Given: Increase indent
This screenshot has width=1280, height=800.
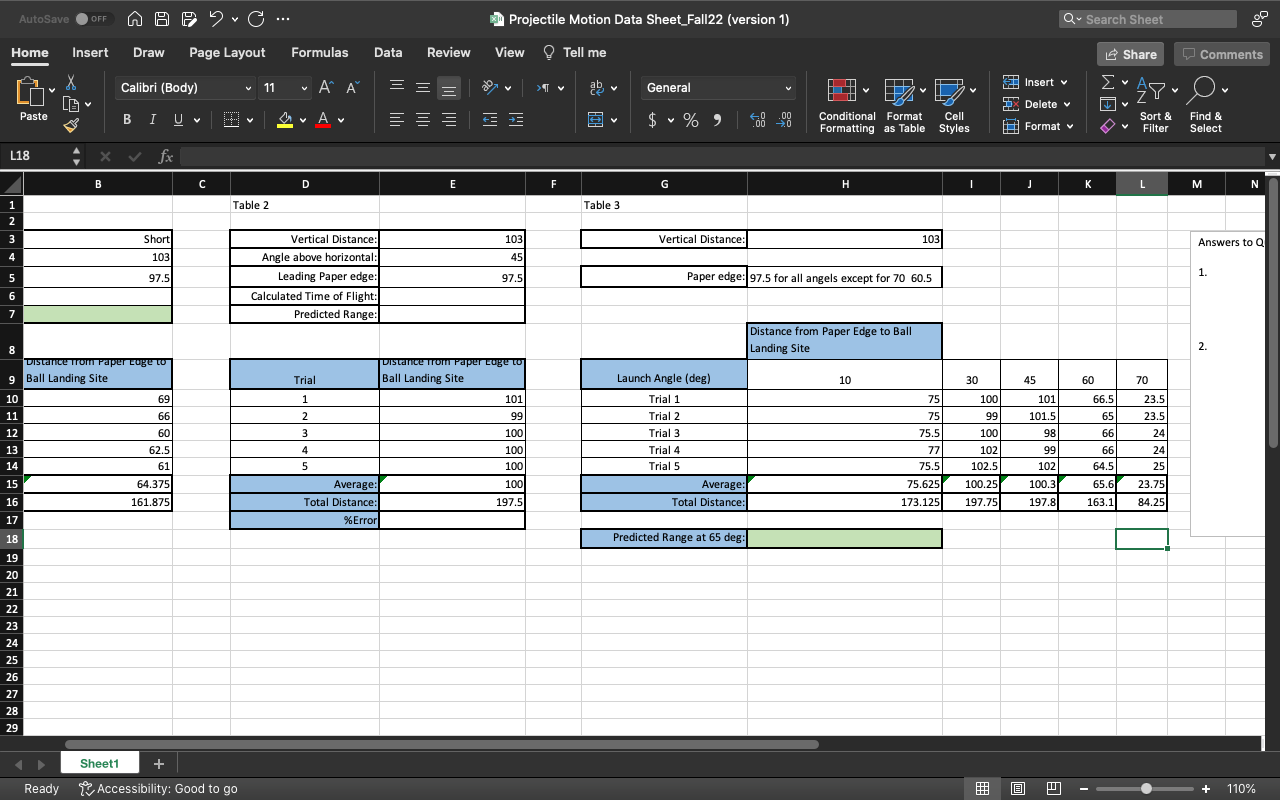Looking at the screenshot, I should [516, 120].
